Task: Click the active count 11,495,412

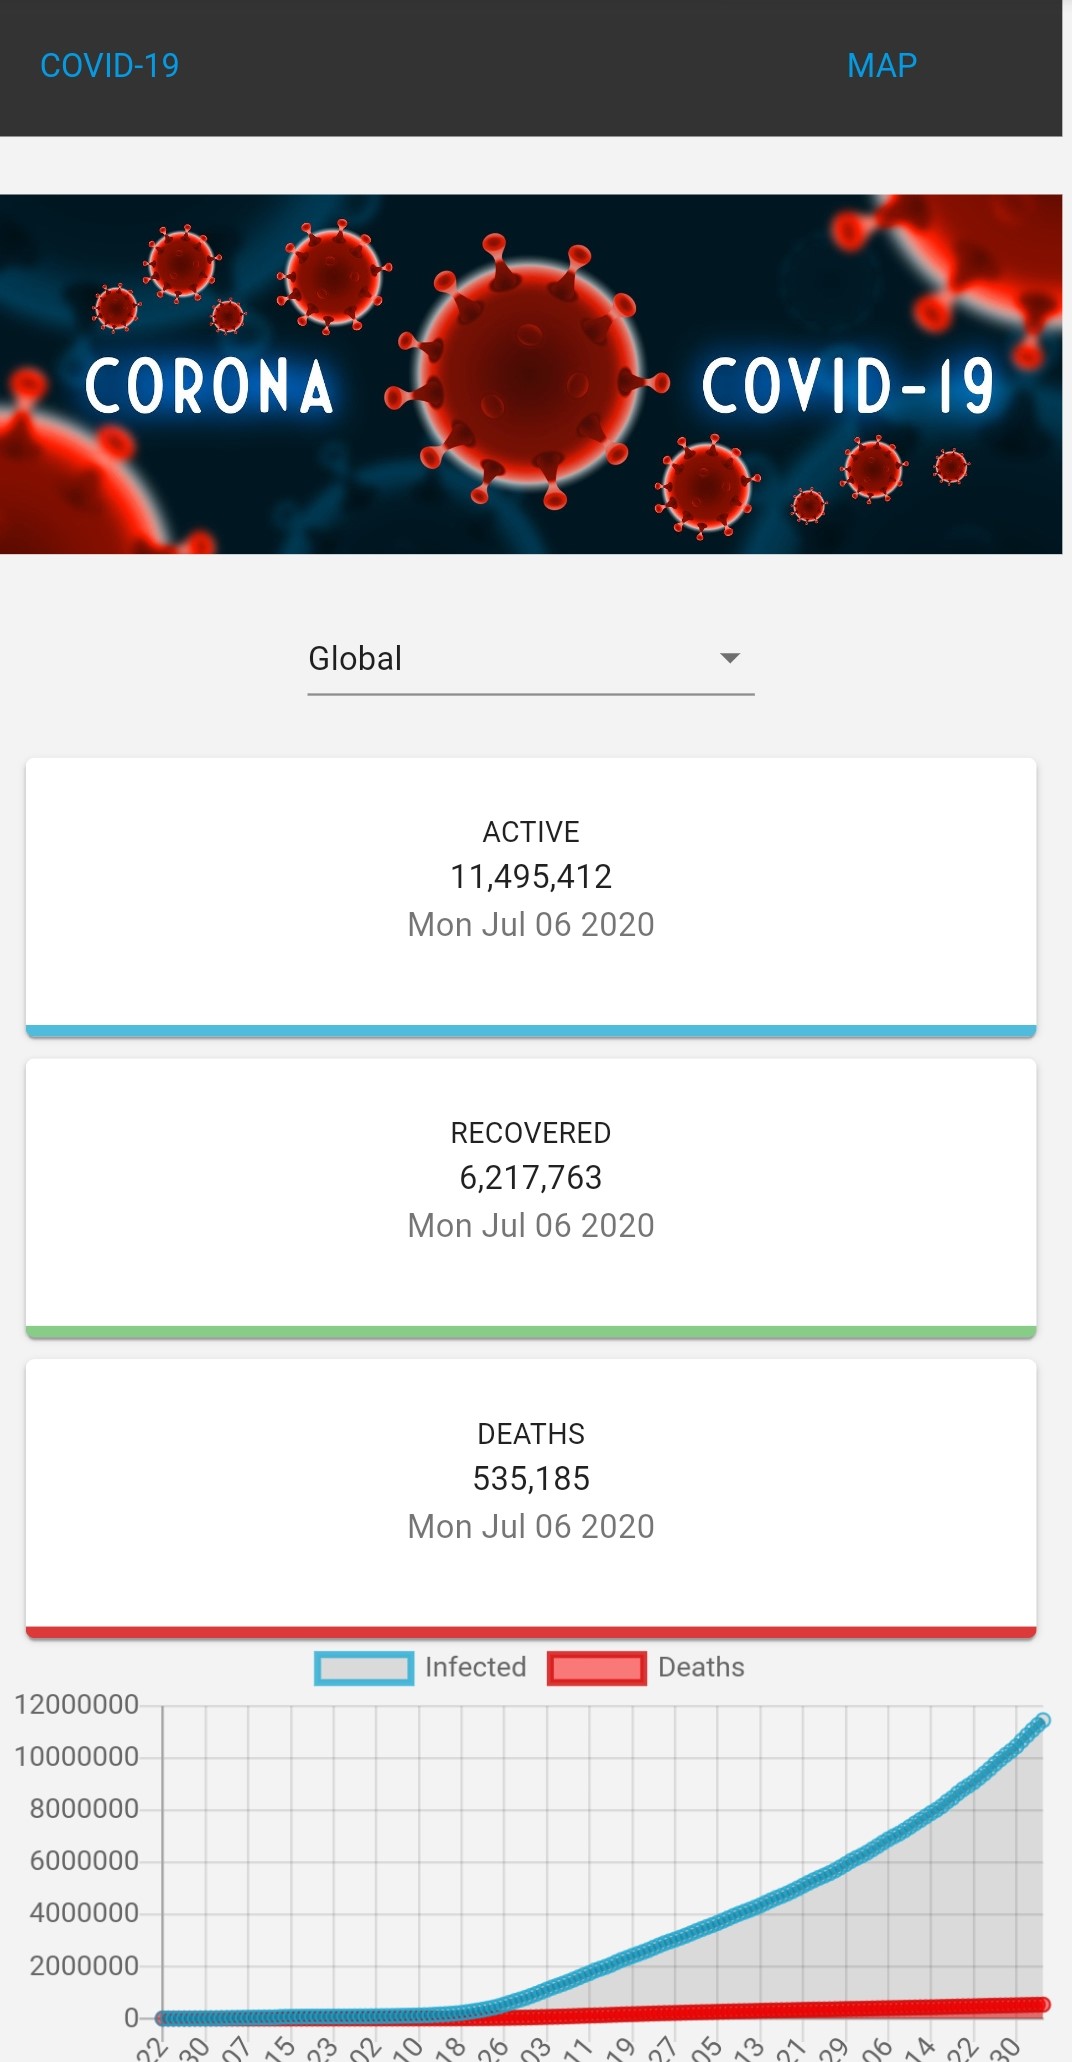Action: [531, 877]
